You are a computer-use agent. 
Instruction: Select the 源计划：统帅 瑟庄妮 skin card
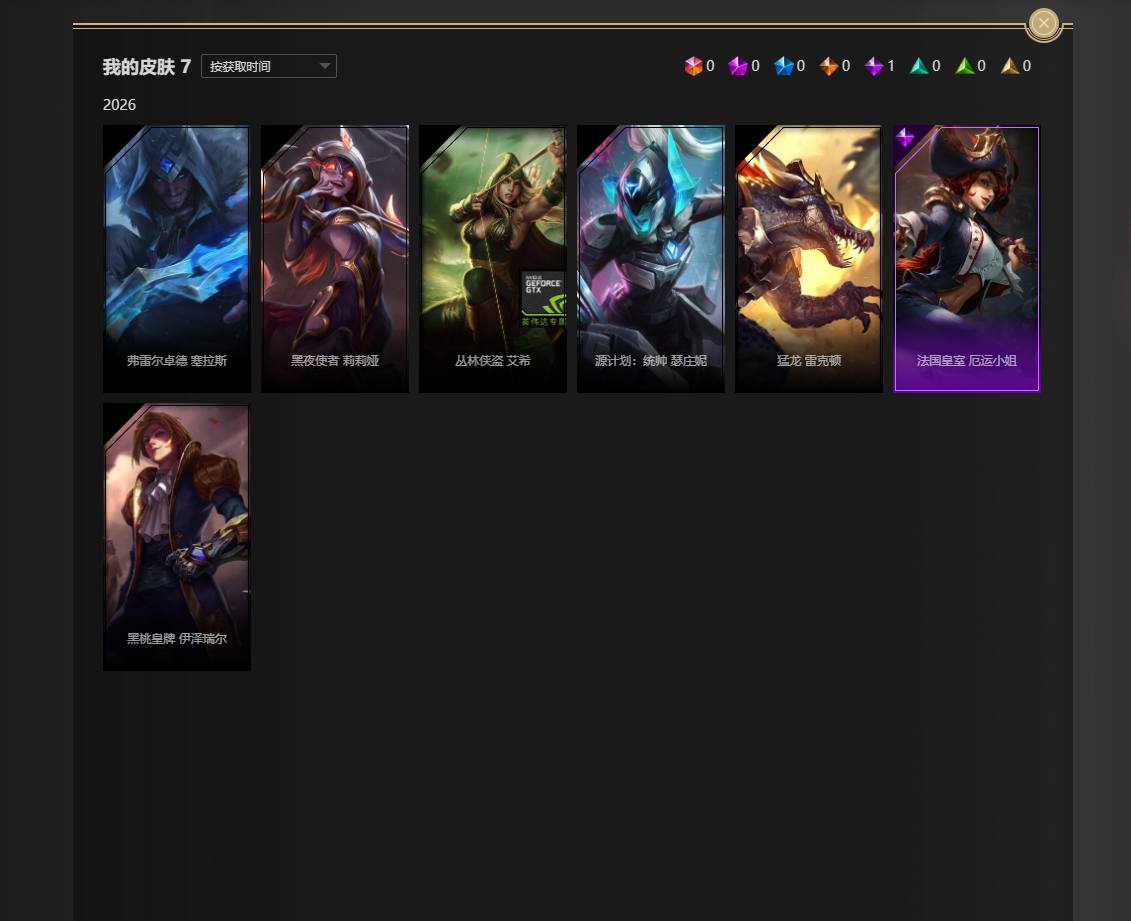coord(651,259)
